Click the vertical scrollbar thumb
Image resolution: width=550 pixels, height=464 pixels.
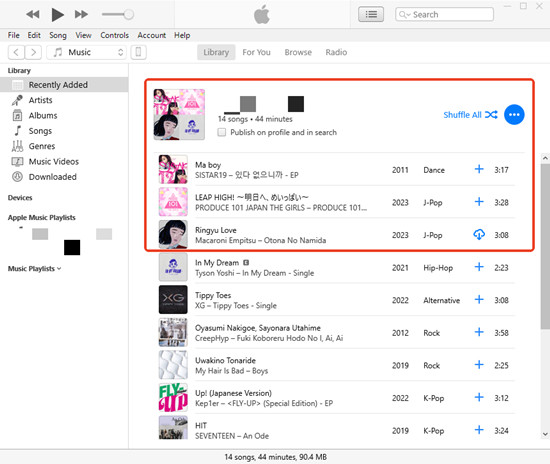pyautogui.click(x=545, y=246)
